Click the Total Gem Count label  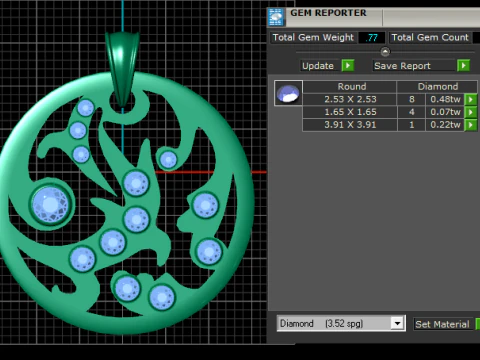point(430,37)
